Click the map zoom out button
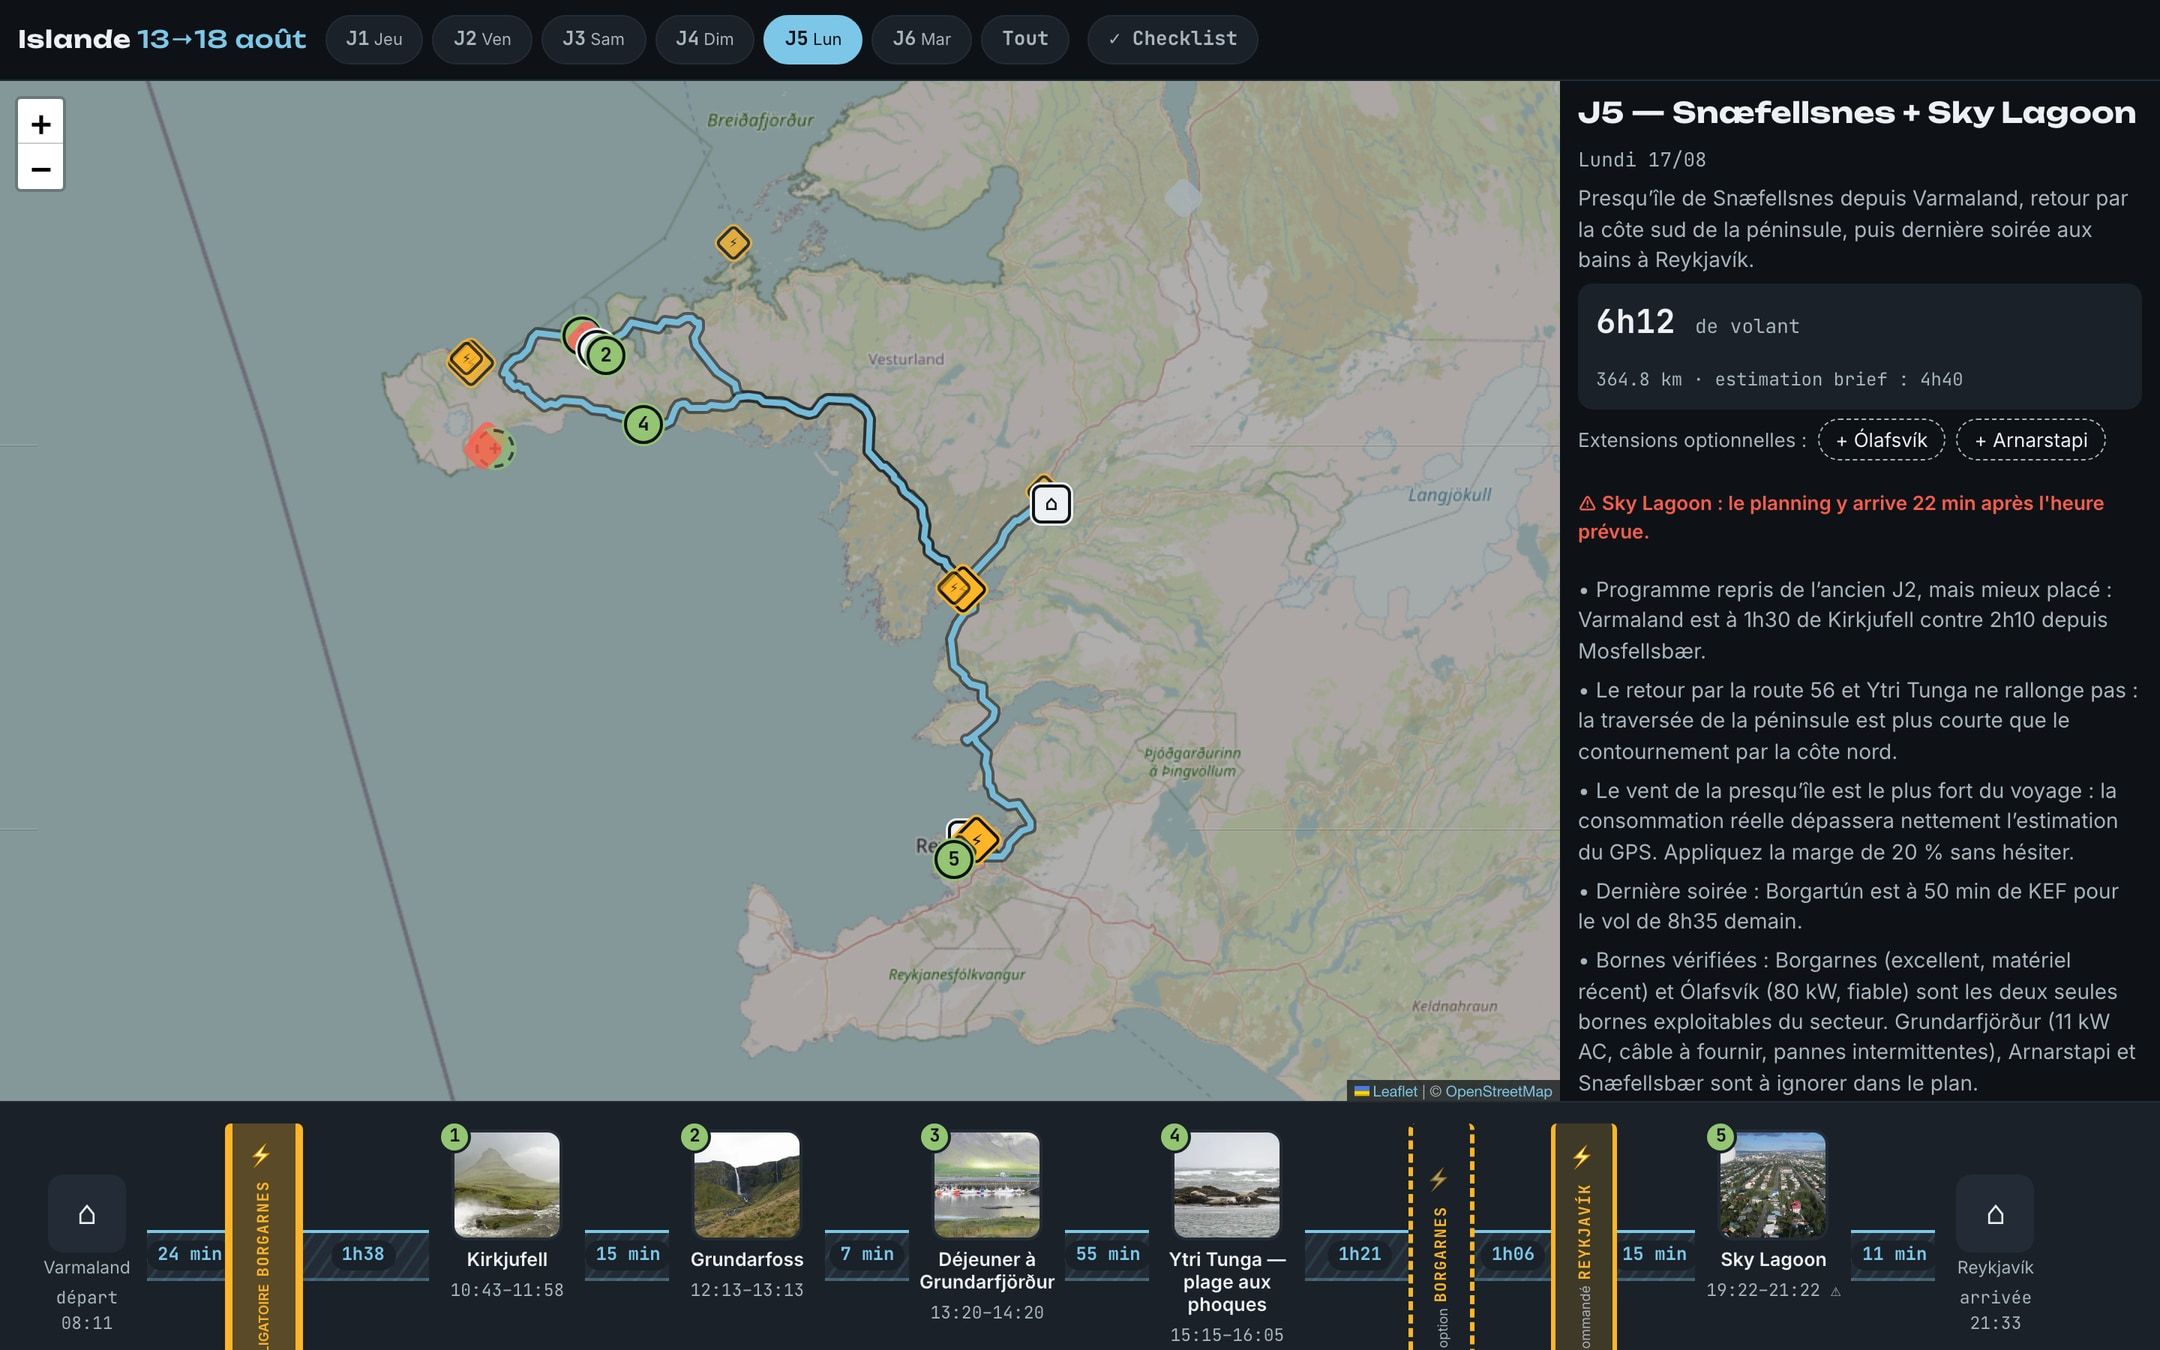 pos(41,168)
